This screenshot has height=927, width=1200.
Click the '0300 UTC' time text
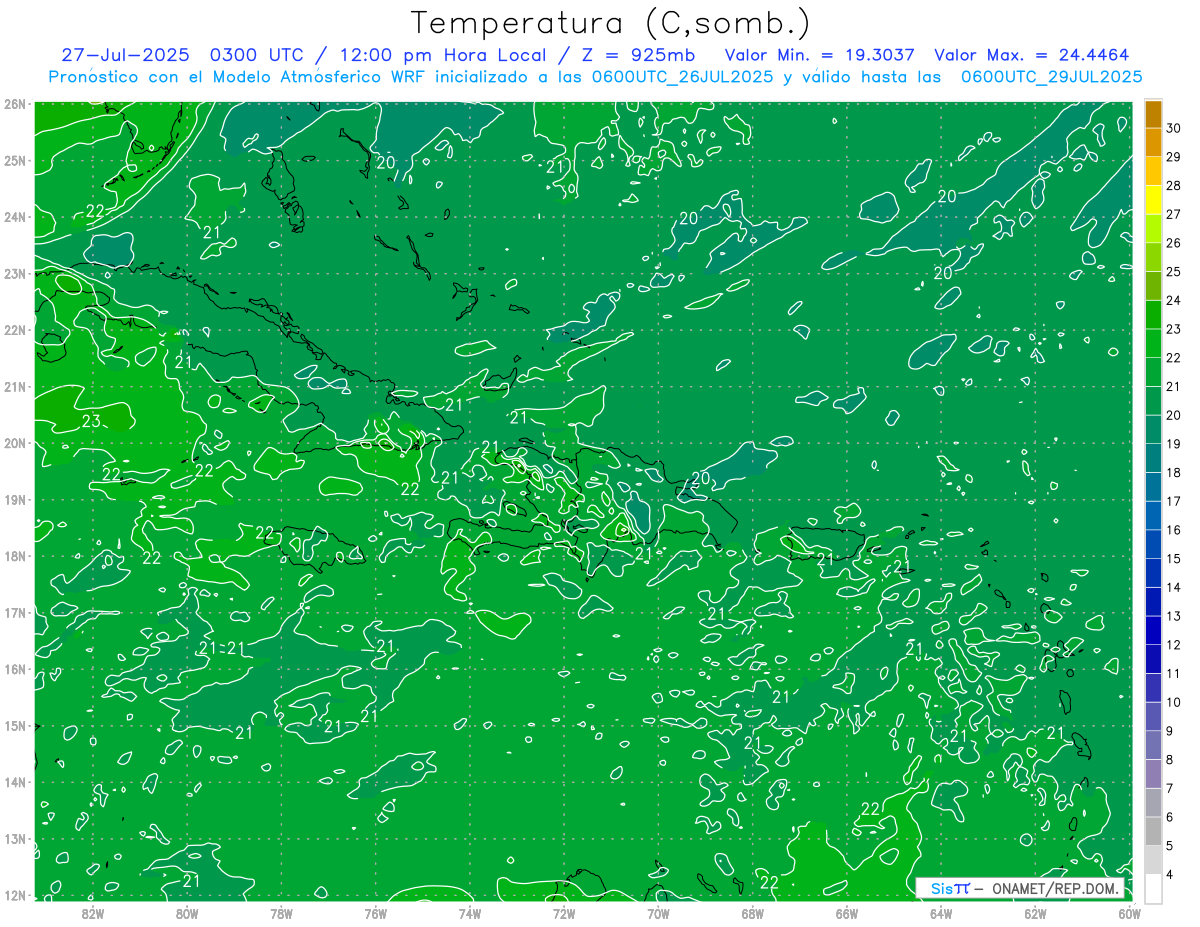257,55
